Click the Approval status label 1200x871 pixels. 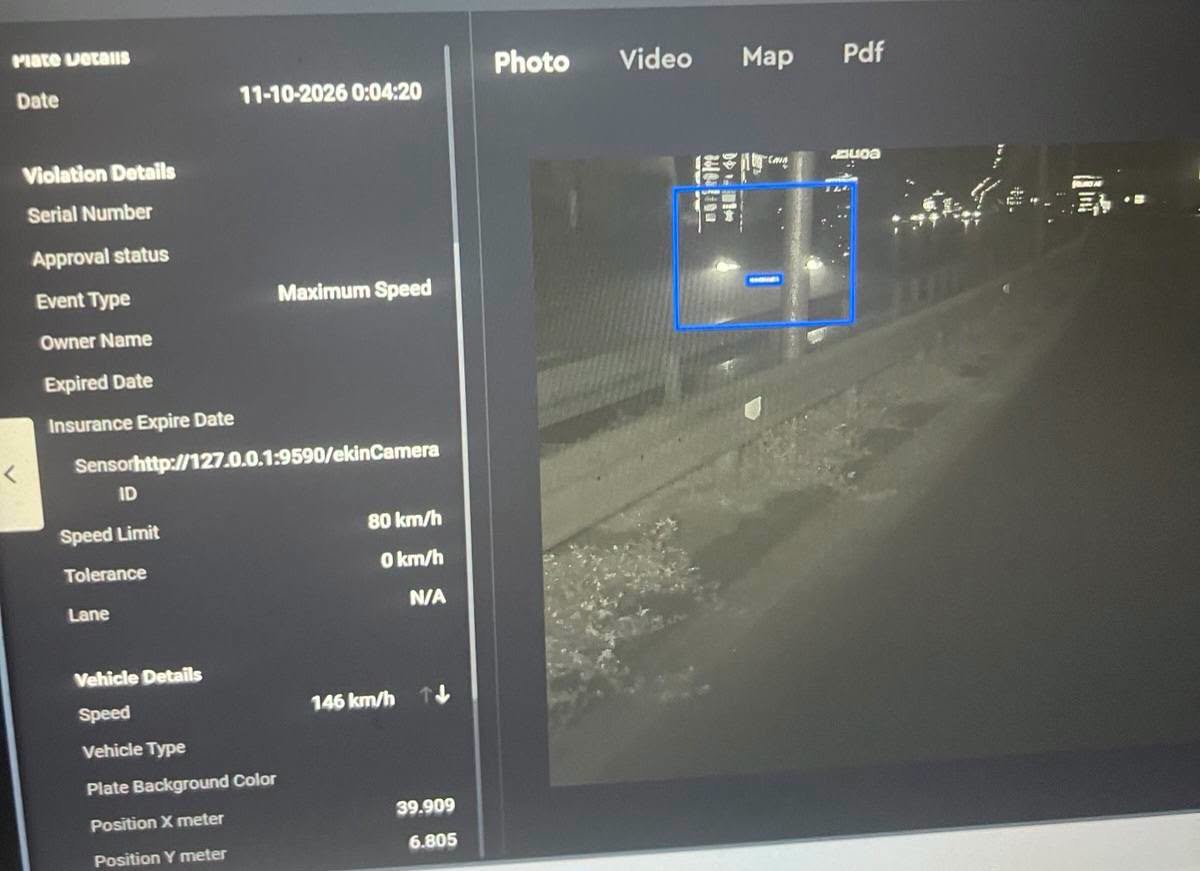coord(100,257)
